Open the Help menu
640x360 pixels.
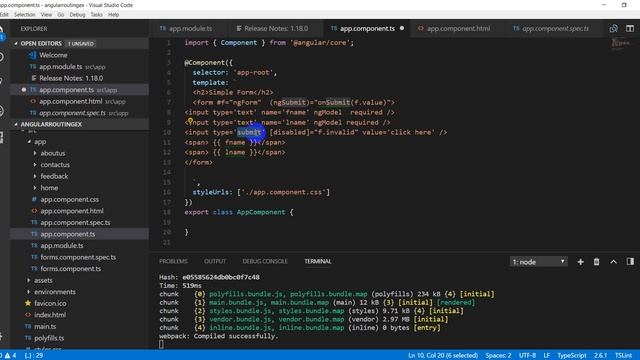tap(113, 15)
